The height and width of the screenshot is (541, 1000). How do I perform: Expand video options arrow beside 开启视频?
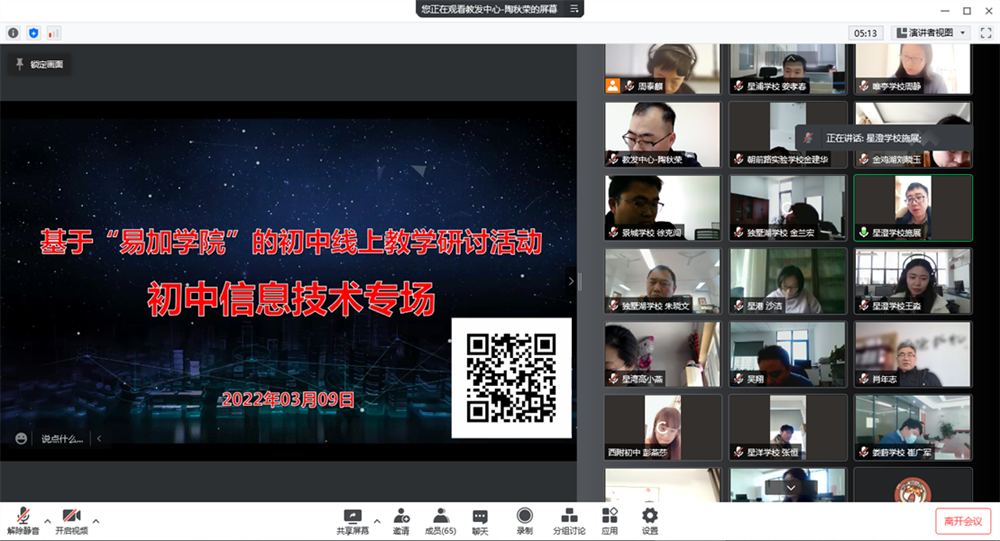[x=96, y=521]
